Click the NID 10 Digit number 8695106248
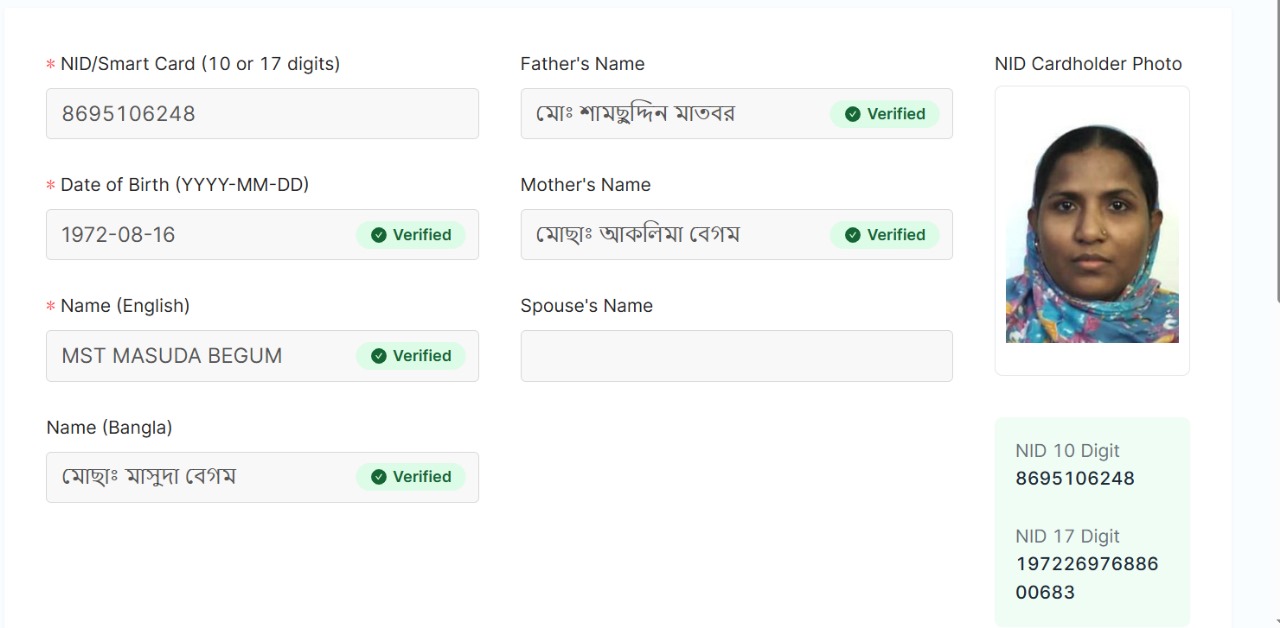Screen dimensions: 1280x628 click(1075, 478)
